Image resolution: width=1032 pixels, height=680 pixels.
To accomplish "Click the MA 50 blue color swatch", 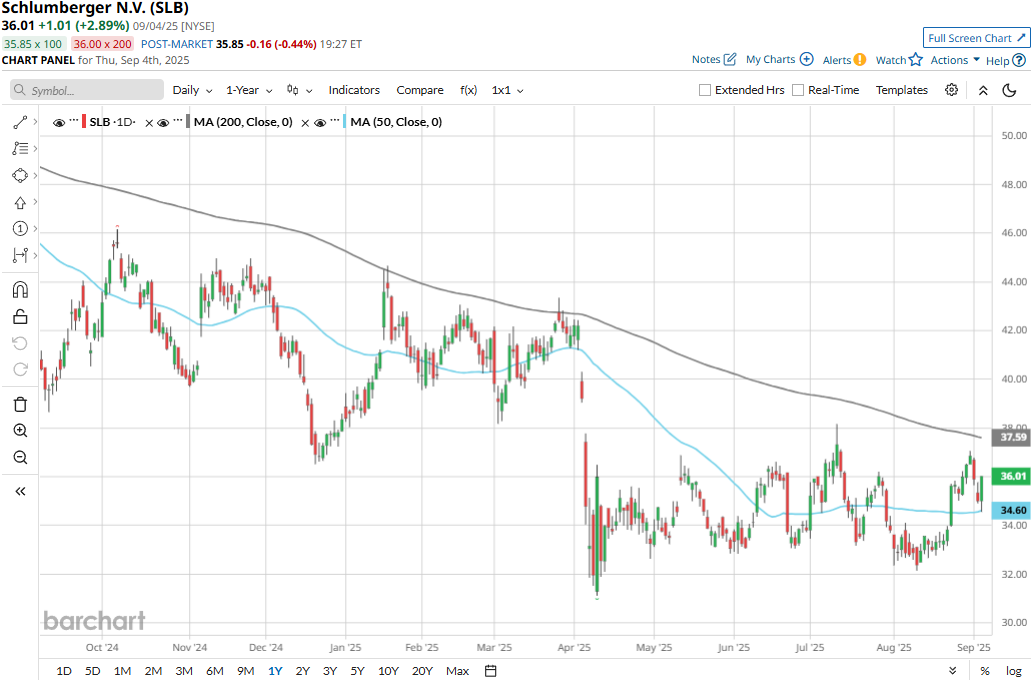I will [345, 122].
